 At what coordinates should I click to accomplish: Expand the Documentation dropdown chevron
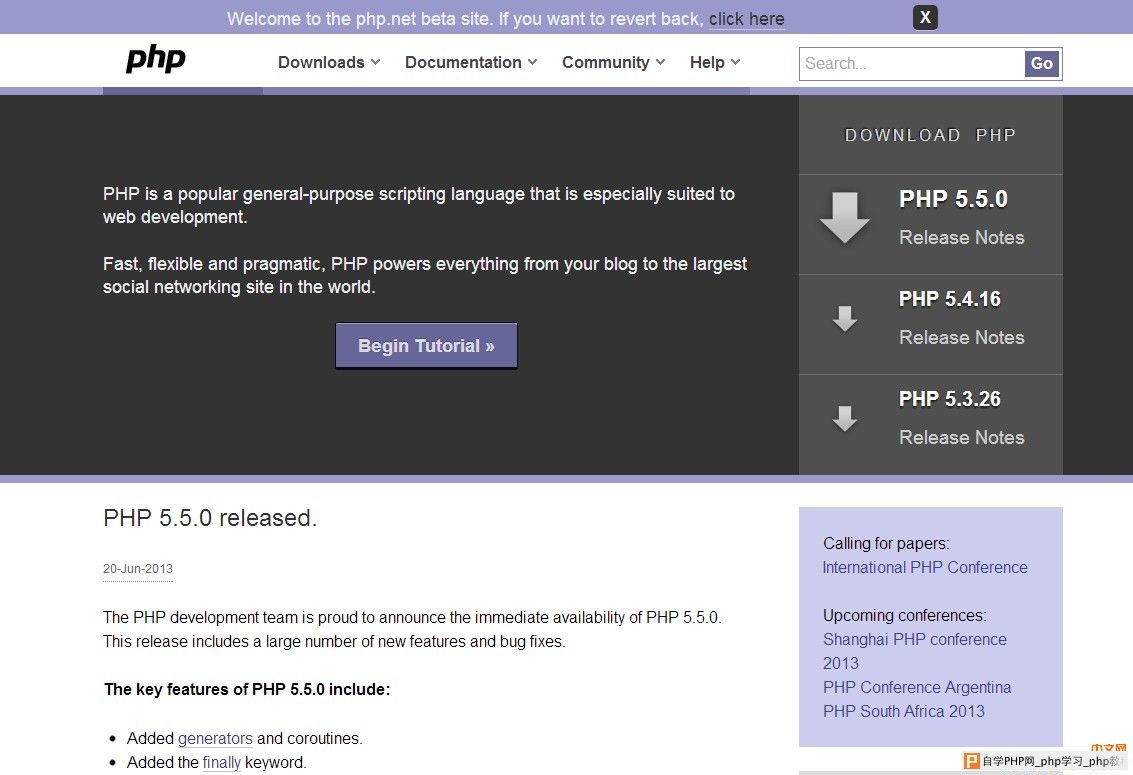(533, 62)
